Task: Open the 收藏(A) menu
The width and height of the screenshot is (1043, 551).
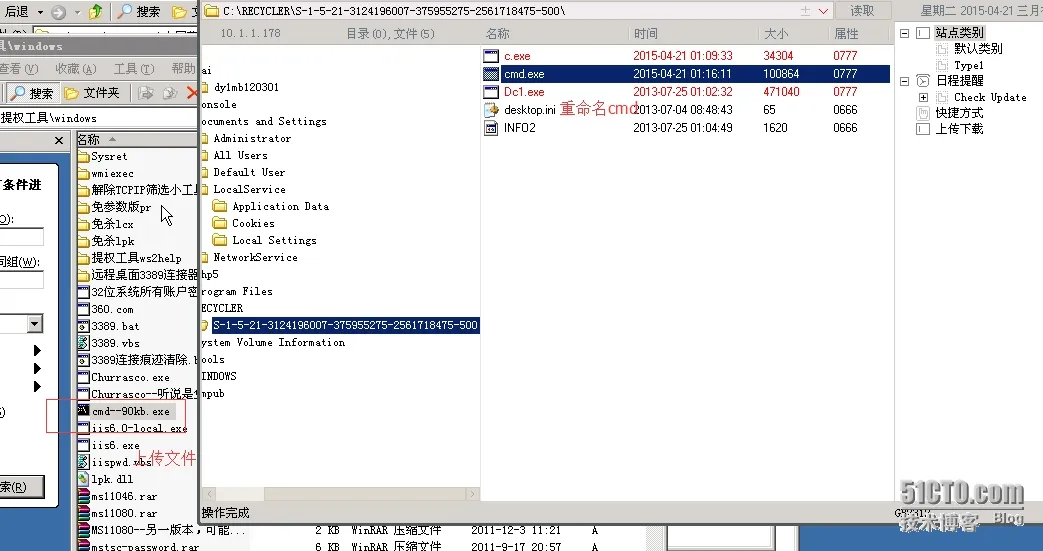Action: click(x=76, y=69)
